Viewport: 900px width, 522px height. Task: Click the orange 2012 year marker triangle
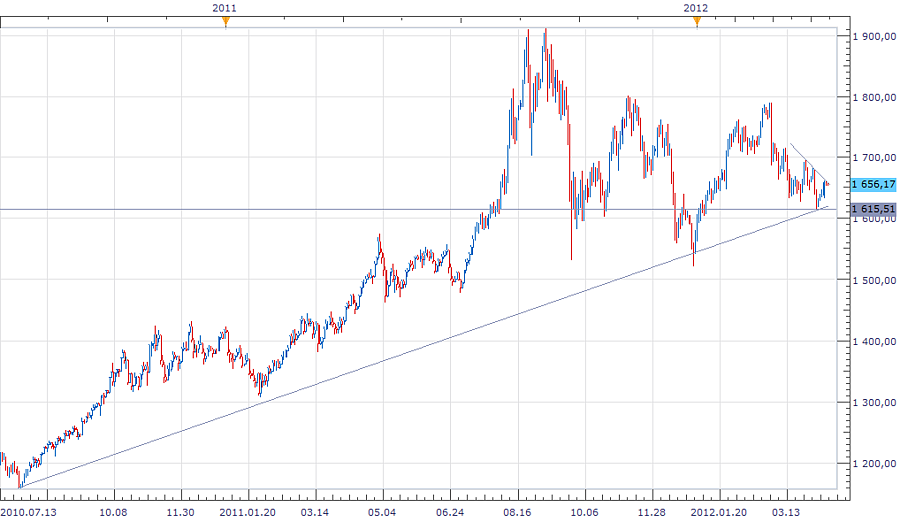tap(697, 22)
